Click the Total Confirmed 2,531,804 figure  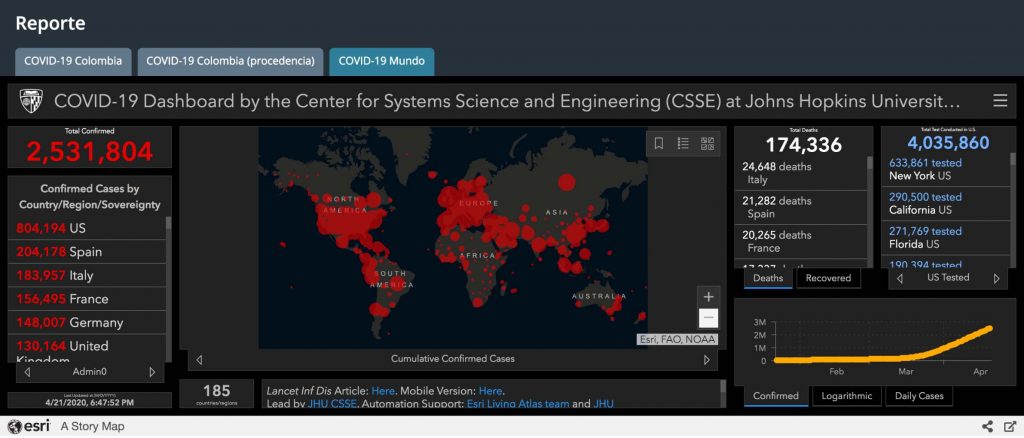tap(90, 151)
